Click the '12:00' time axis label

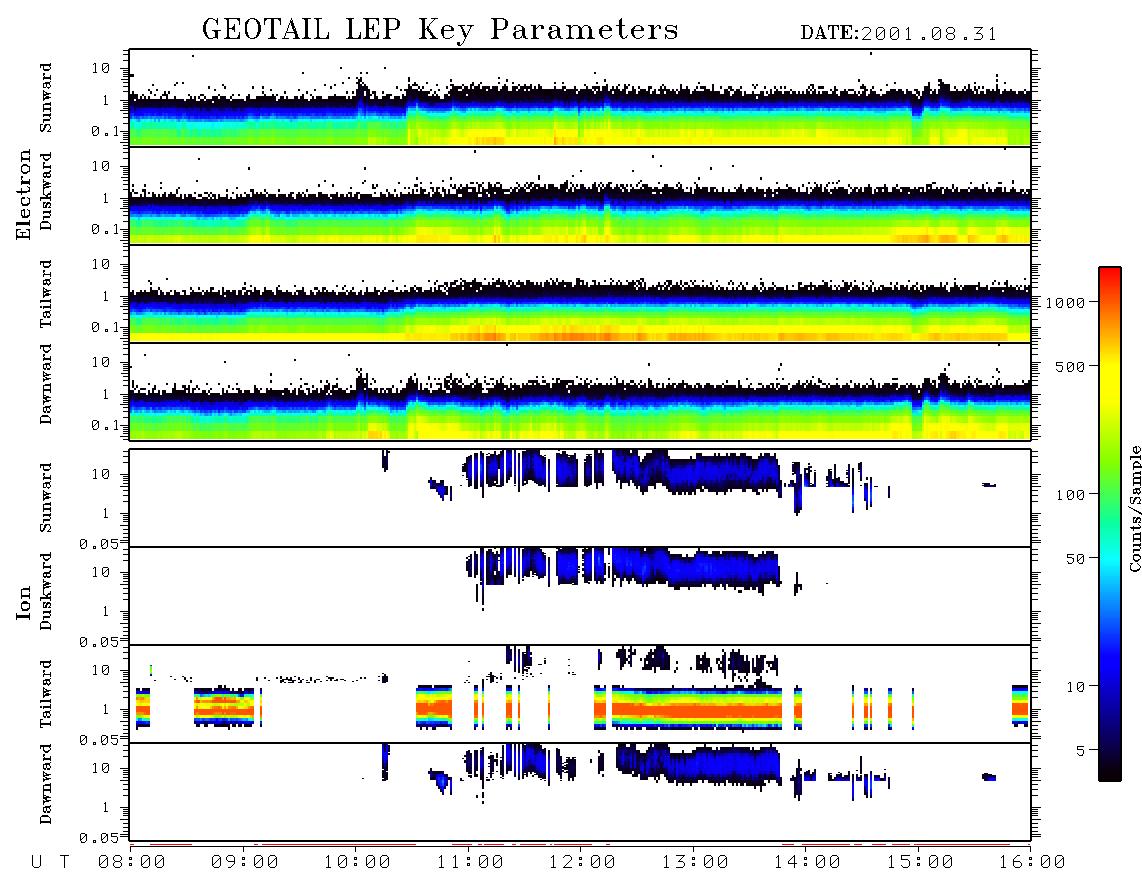pyautogui.click(x=582, y=863)
